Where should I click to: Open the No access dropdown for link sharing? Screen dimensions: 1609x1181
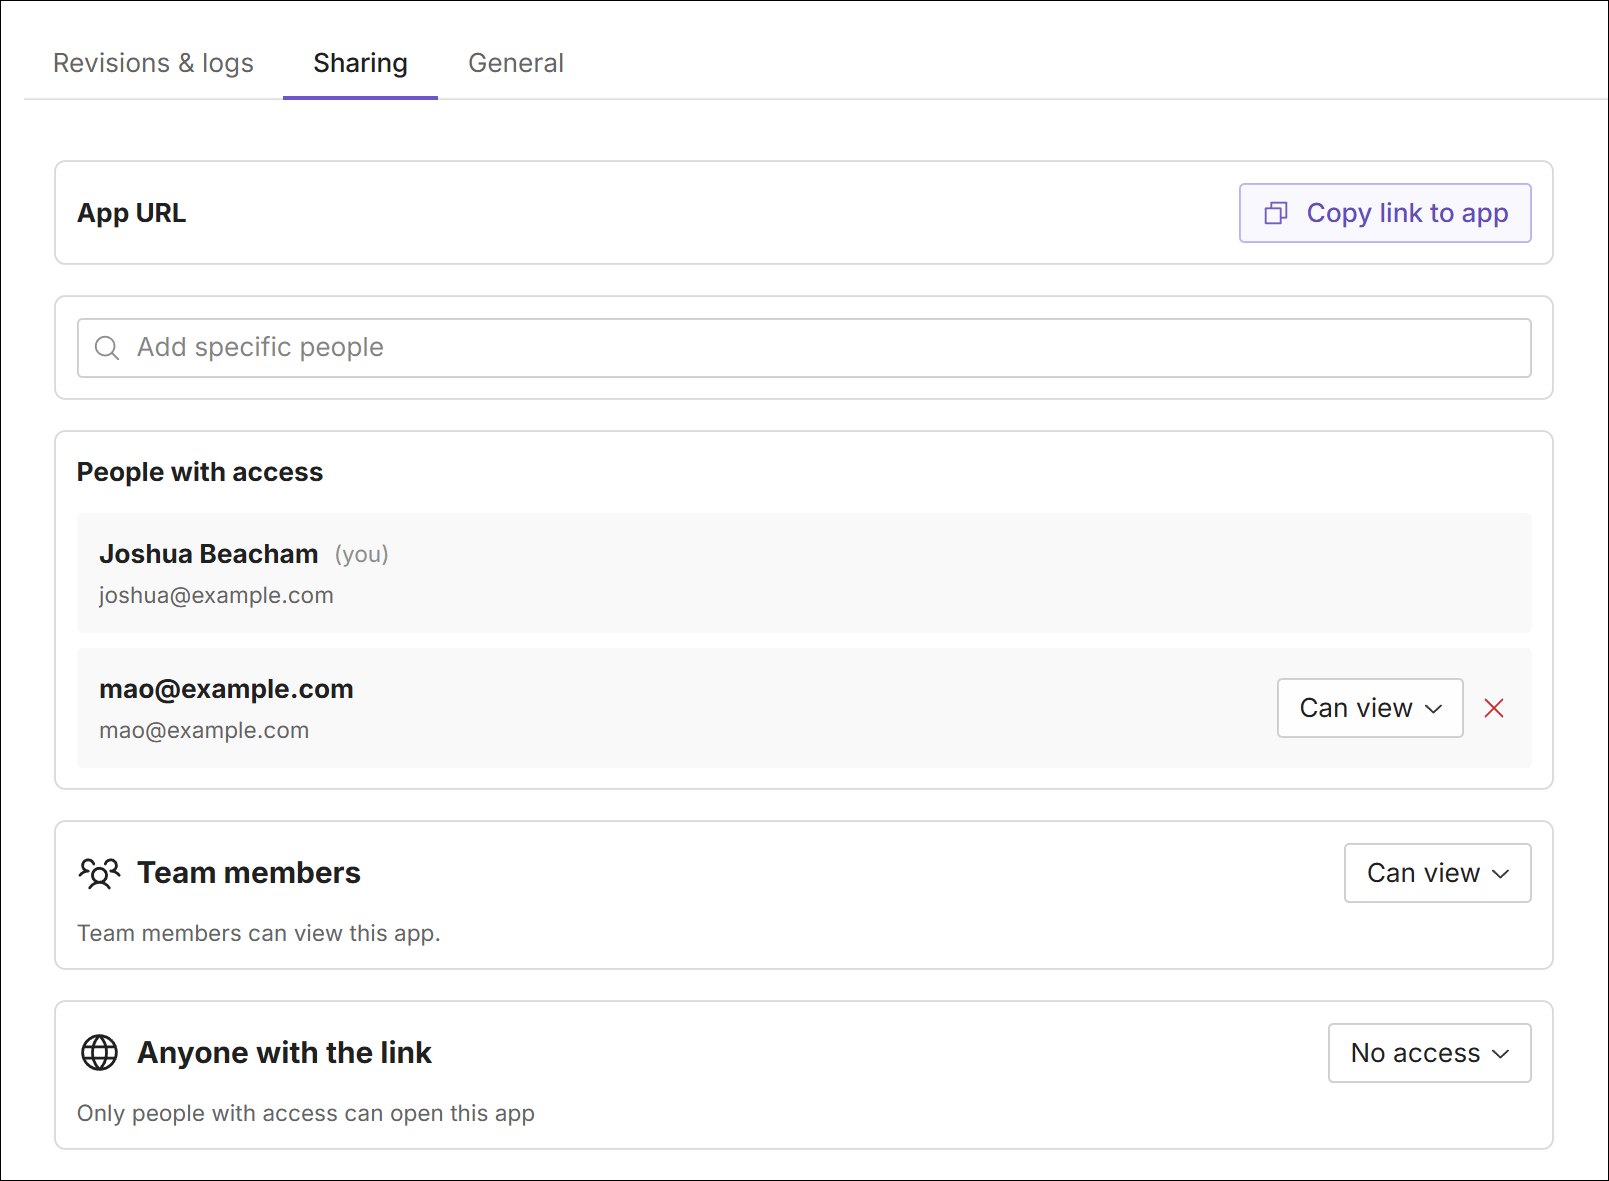coord(1428,1052)
